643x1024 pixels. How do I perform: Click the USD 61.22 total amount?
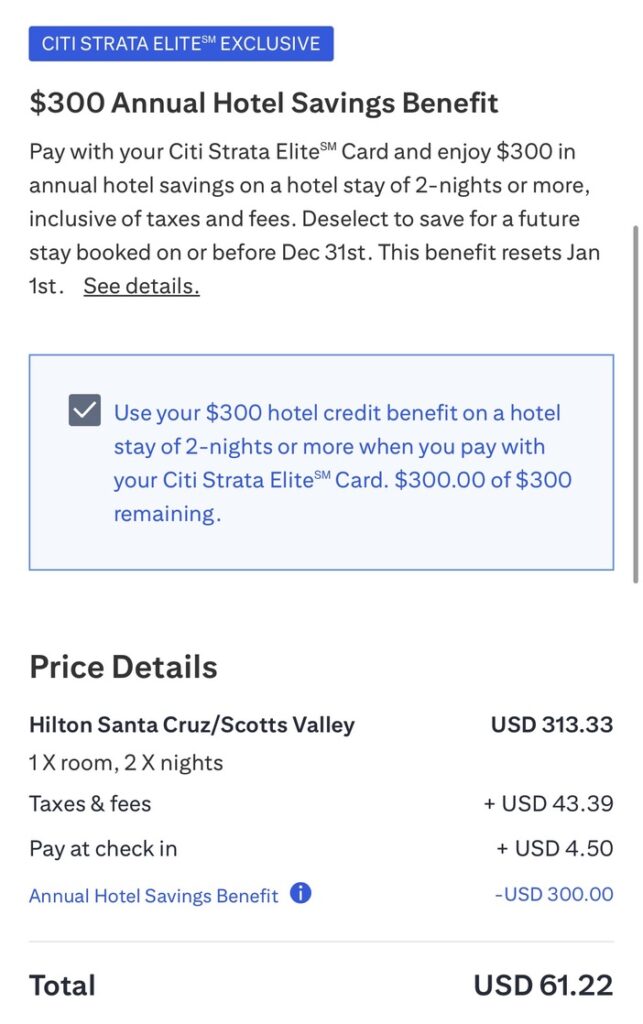point(543,985)
